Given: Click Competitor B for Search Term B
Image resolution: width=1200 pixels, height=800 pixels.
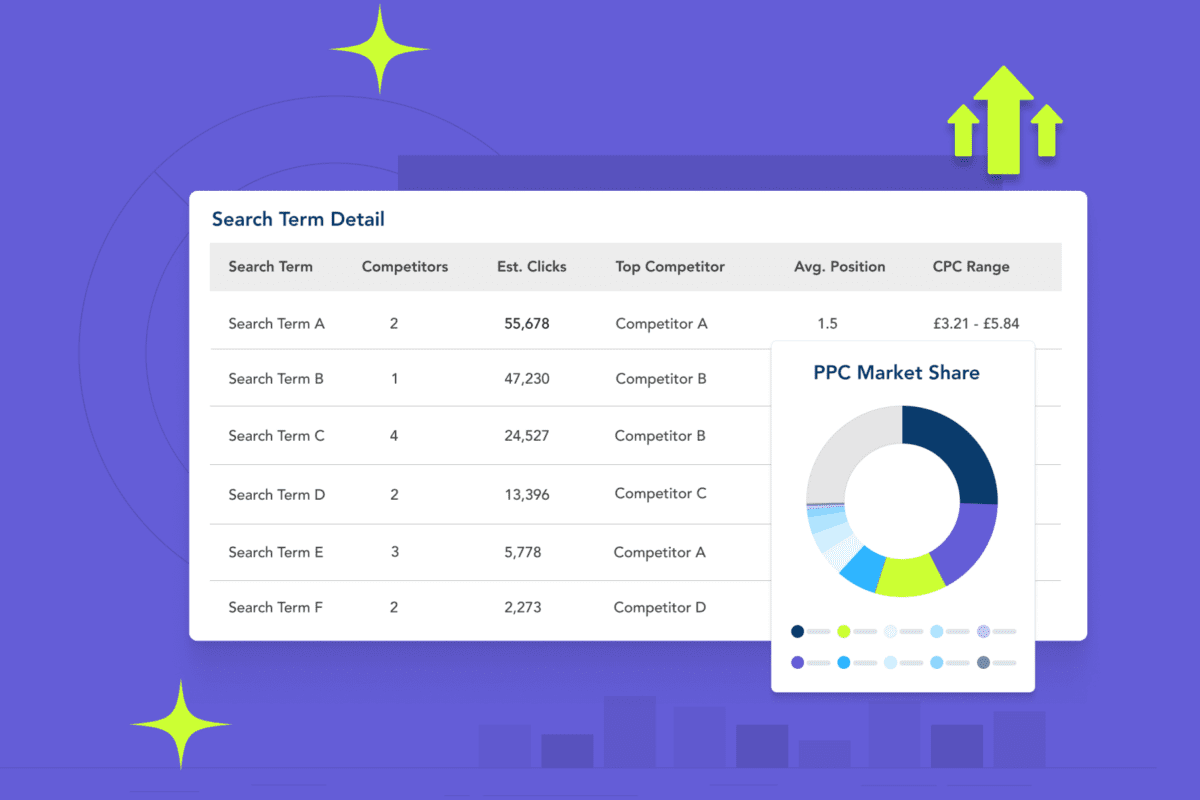Looking at the screenshot, I should pos(661,379).
